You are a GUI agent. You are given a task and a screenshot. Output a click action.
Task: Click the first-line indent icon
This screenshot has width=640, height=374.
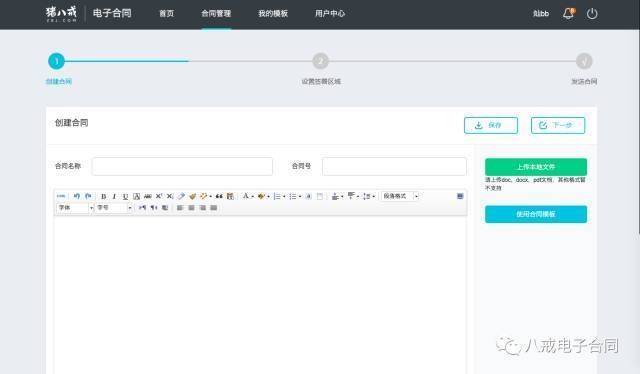(165, 208)
